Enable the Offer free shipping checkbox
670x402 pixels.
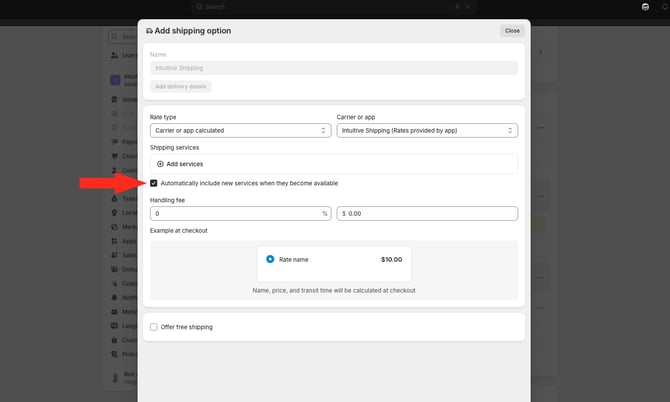[x=153, y=327]
